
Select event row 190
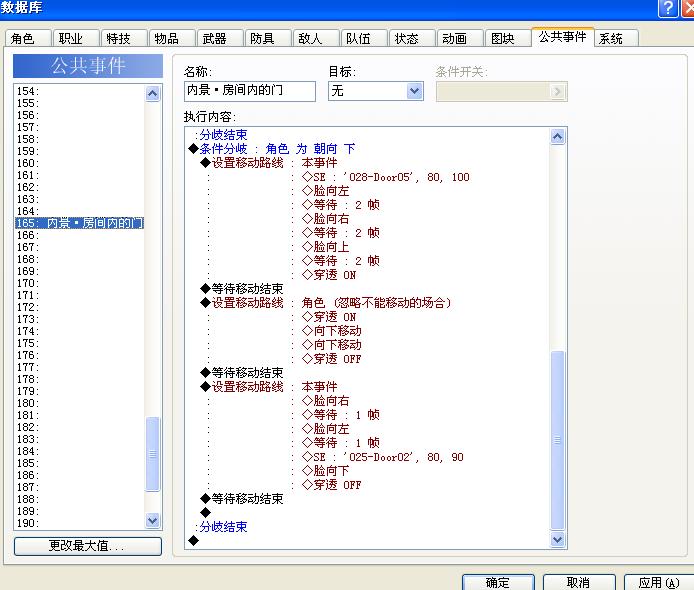click(80, 523)
